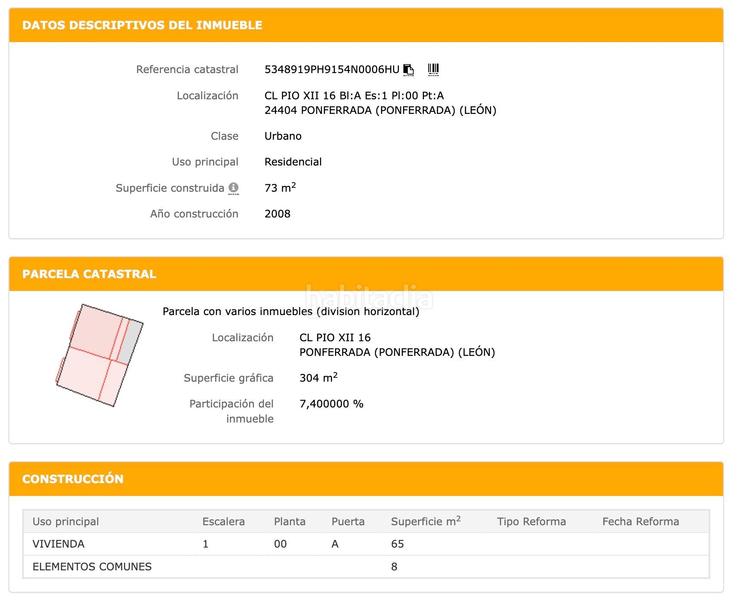Image resolution: width=738 pixels, height=600 pixels.
Task: Sort by the Planta column header
Action: click(290, 521)
